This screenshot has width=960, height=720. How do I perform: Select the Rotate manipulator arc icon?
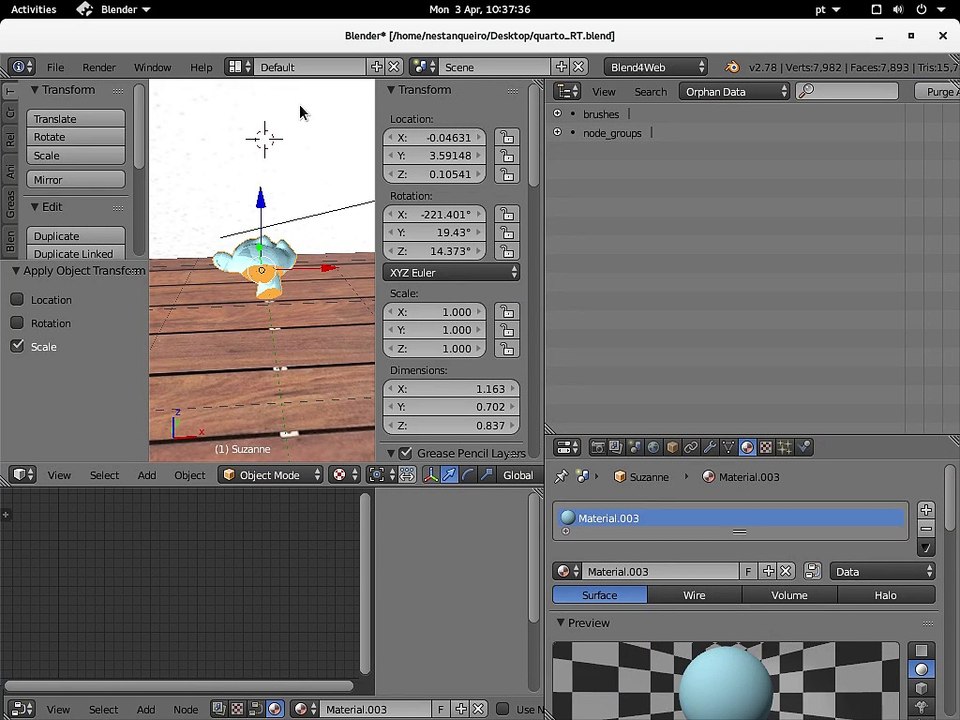(468, 475)
